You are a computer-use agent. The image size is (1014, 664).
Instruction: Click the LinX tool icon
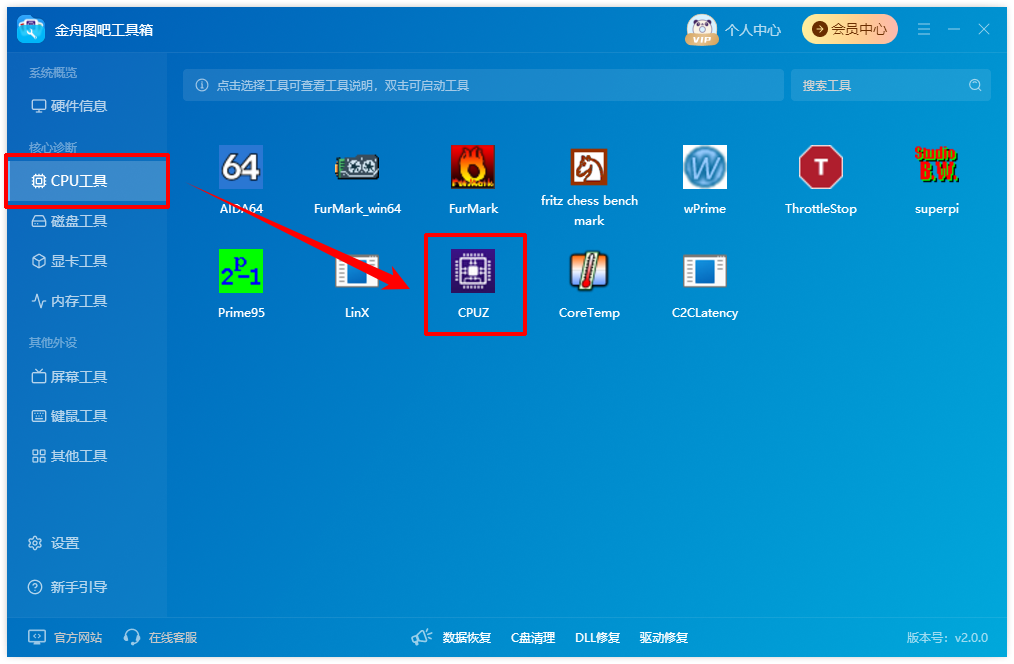357,271
